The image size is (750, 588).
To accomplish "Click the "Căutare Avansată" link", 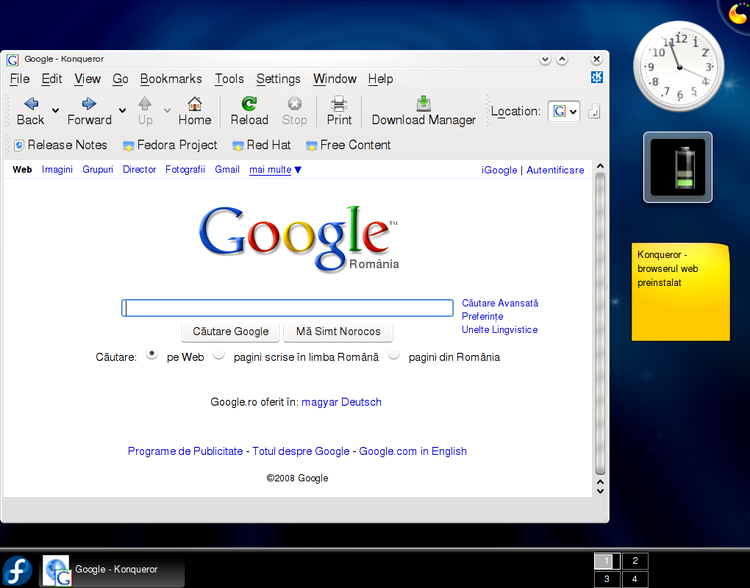I will 499,303.
